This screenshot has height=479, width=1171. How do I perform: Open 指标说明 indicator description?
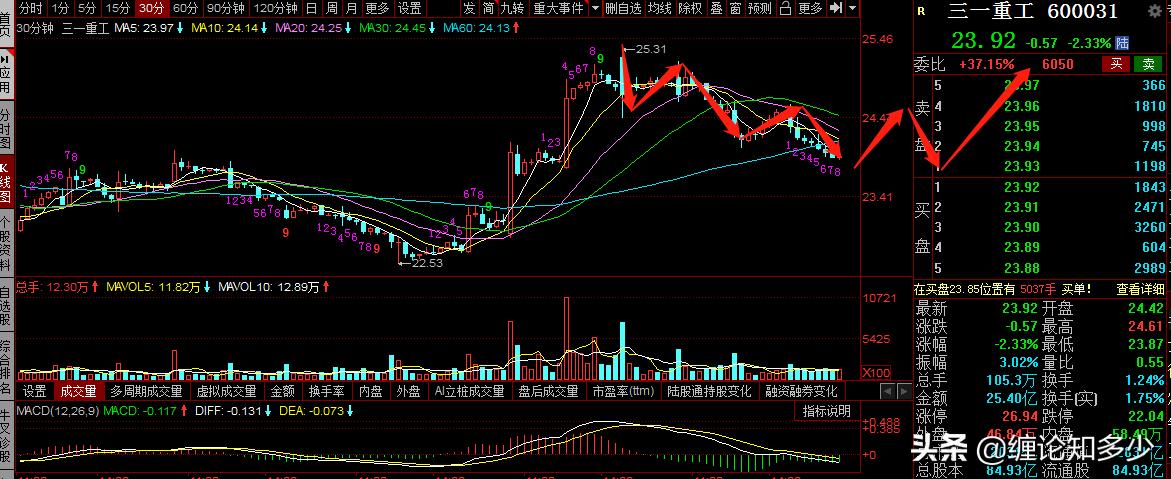(x=827, y=410)
